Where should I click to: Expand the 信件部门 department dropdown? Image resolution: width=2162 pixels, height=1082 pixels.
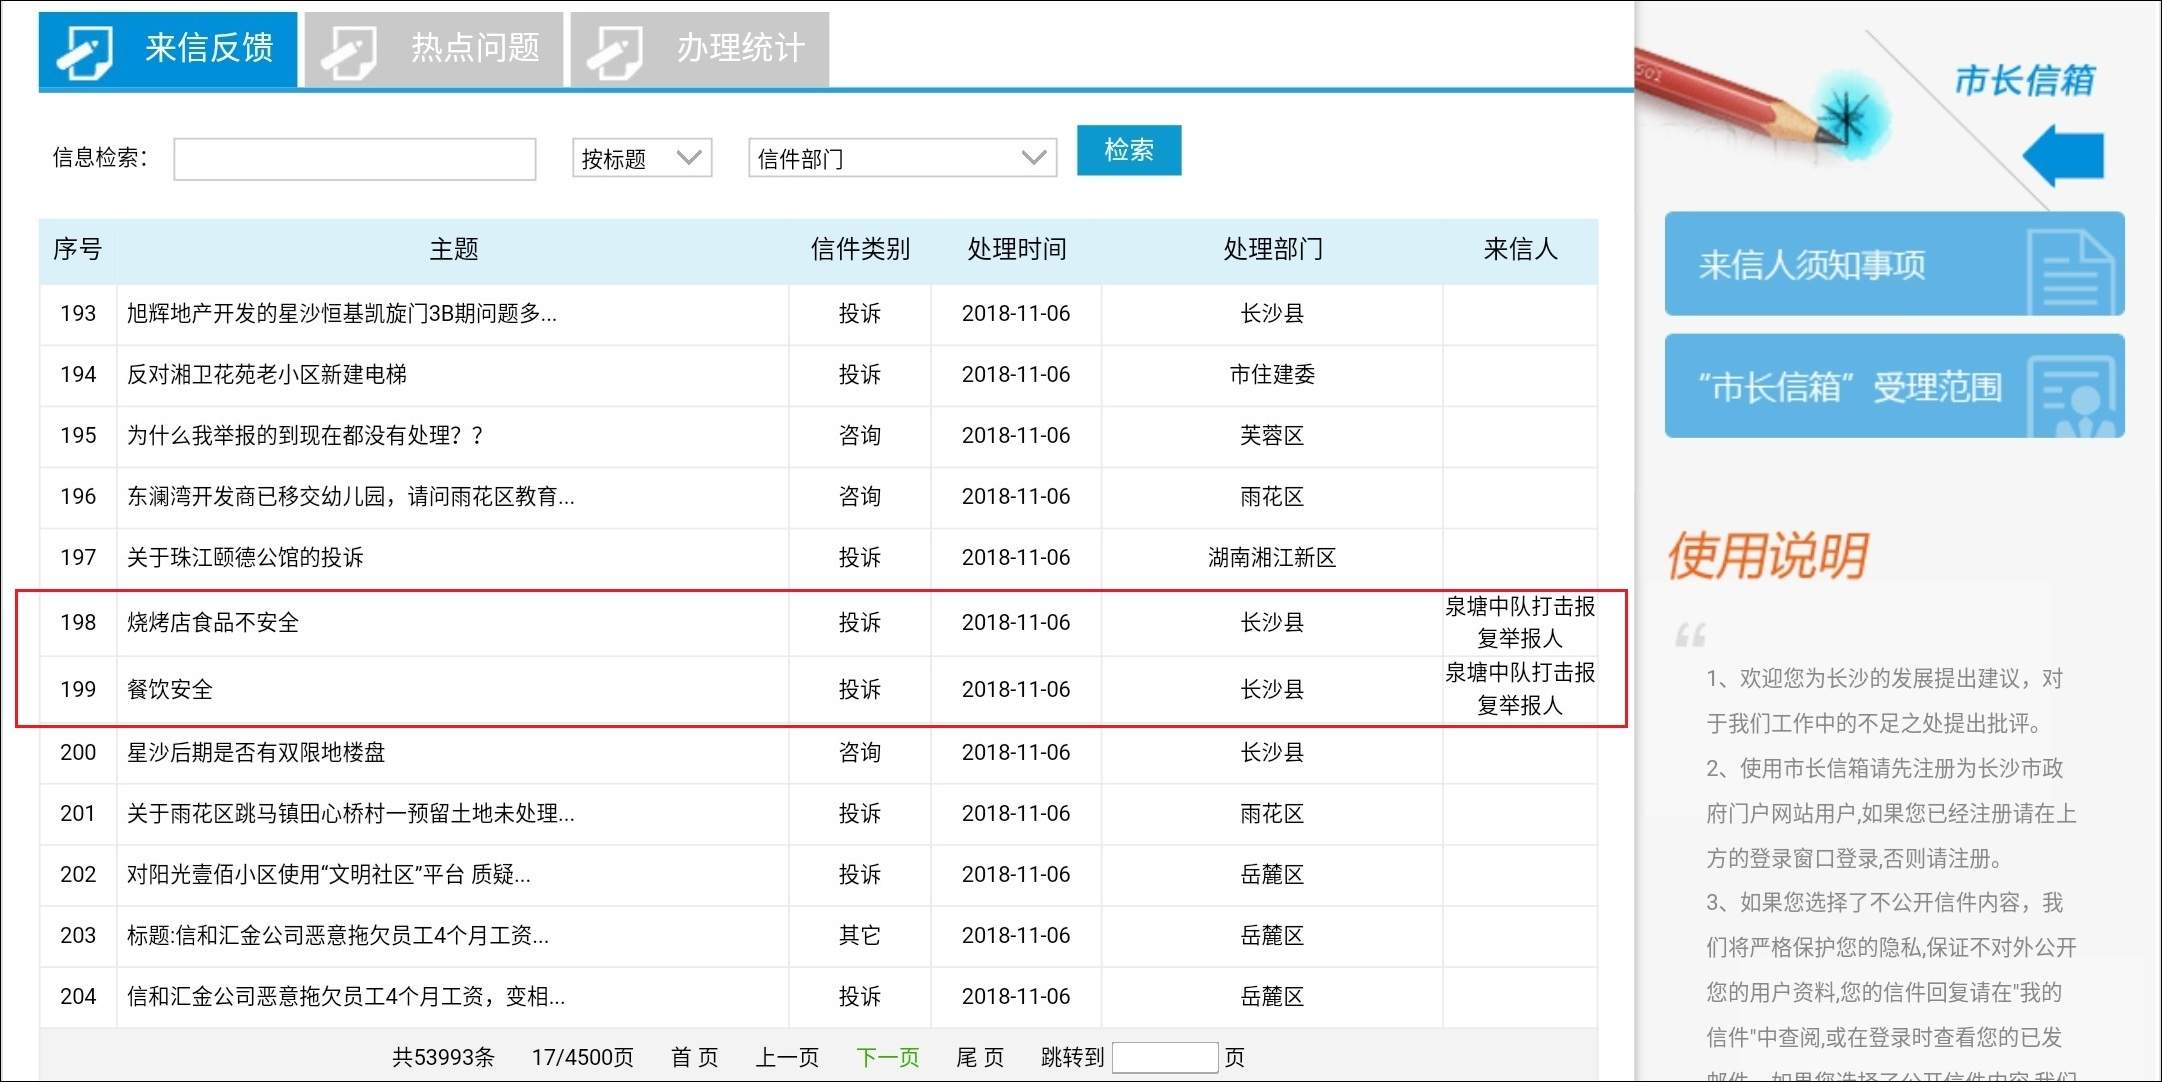coord(902,159)
